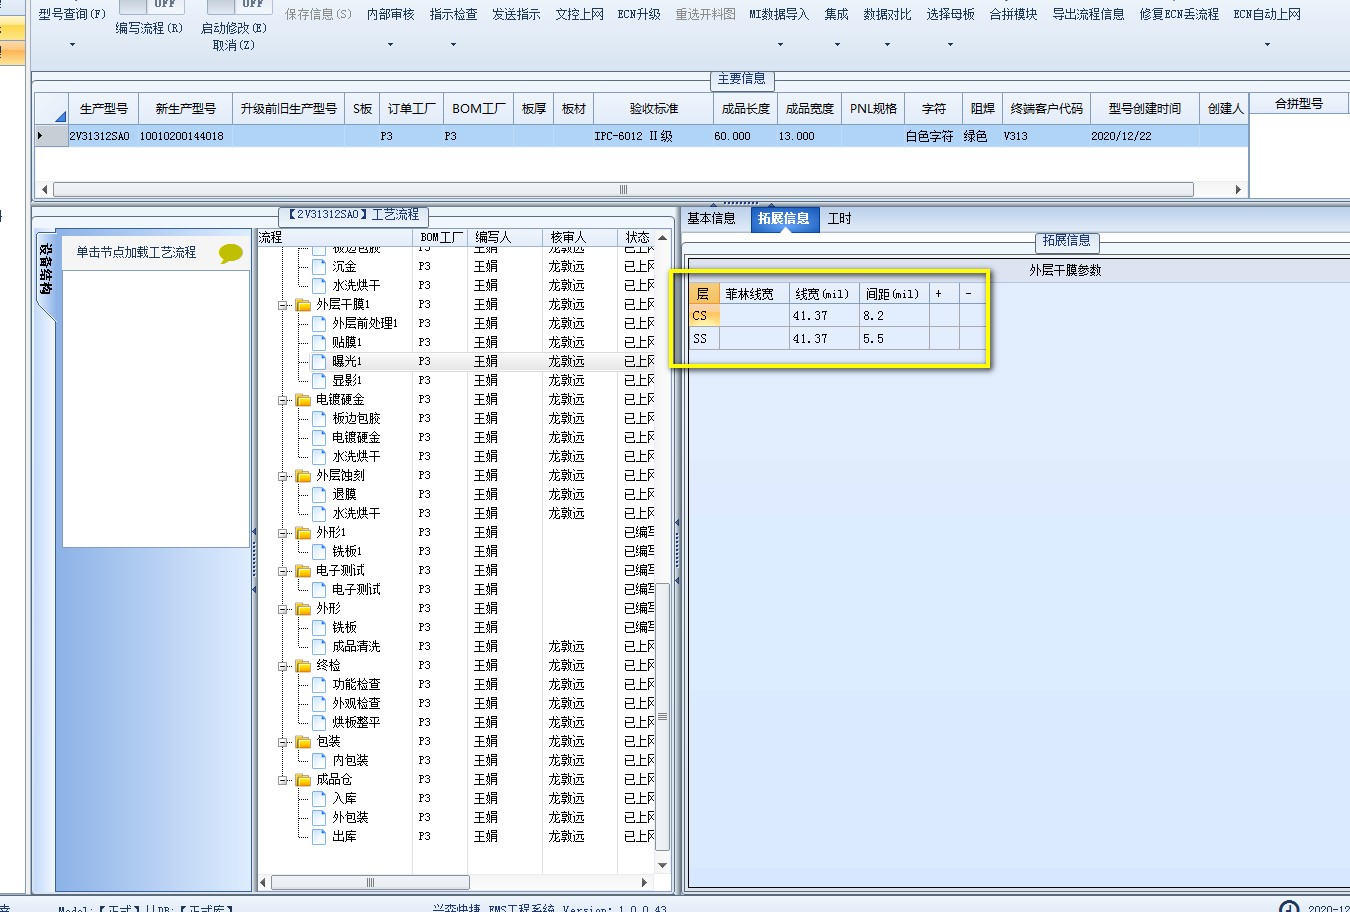Select the SS layer row cell
The height and width of the screenshot is (912, 1350).
click(x=704, y=338)
